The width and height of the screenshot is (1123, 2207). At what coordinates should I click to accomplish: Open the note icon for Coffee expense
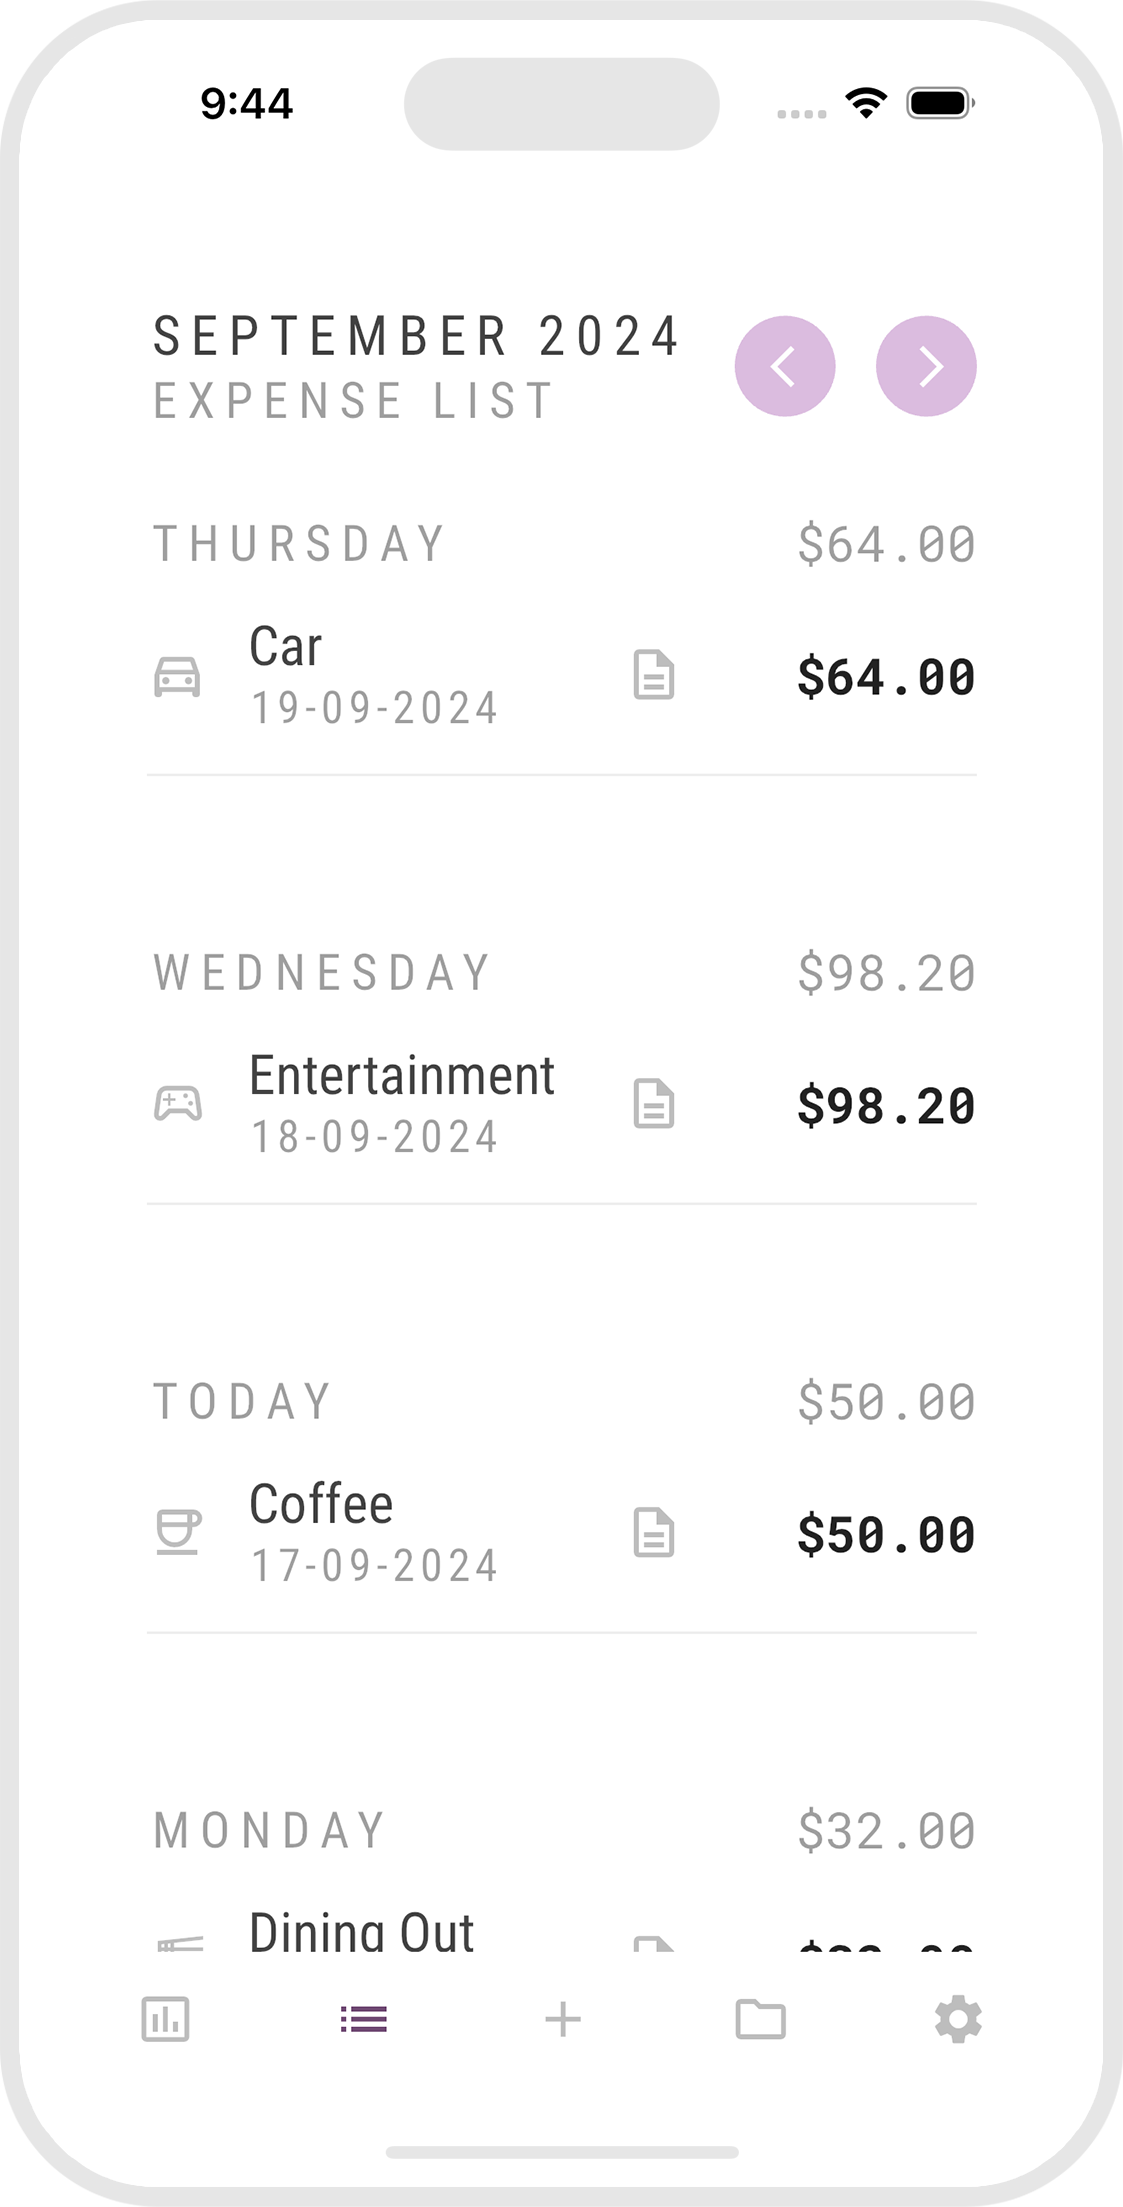click(x=654, y=1533)
